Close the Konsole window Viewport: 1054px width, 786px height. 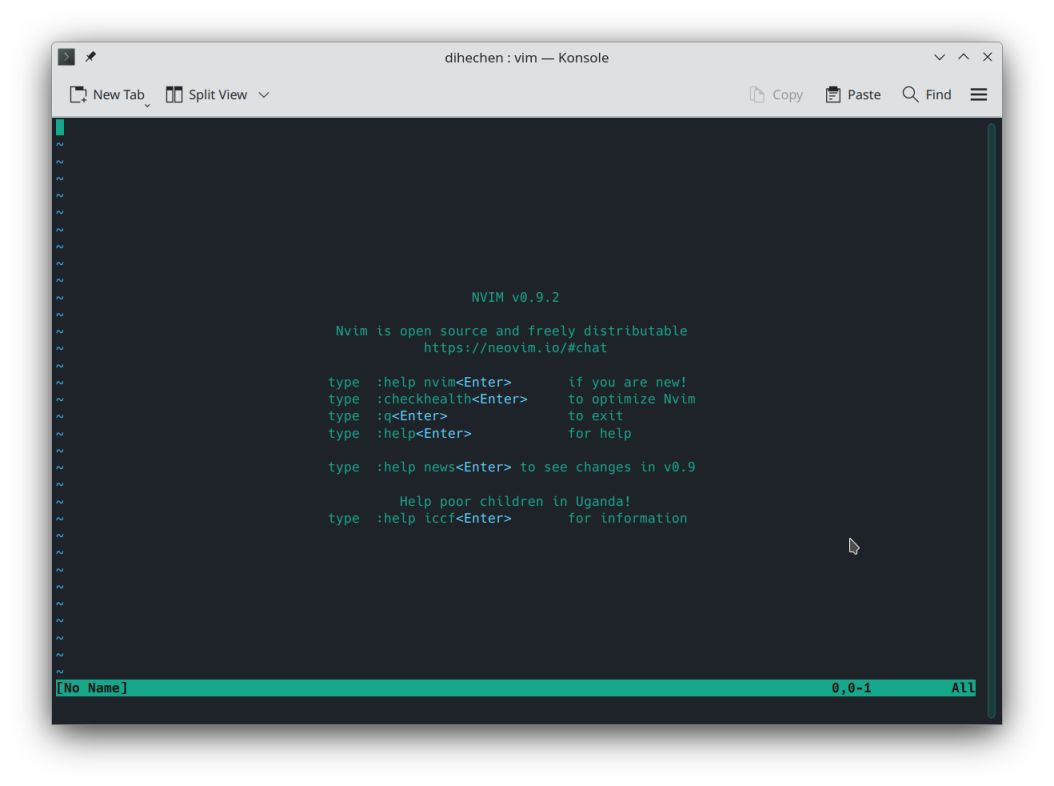(x=987, y=57)
